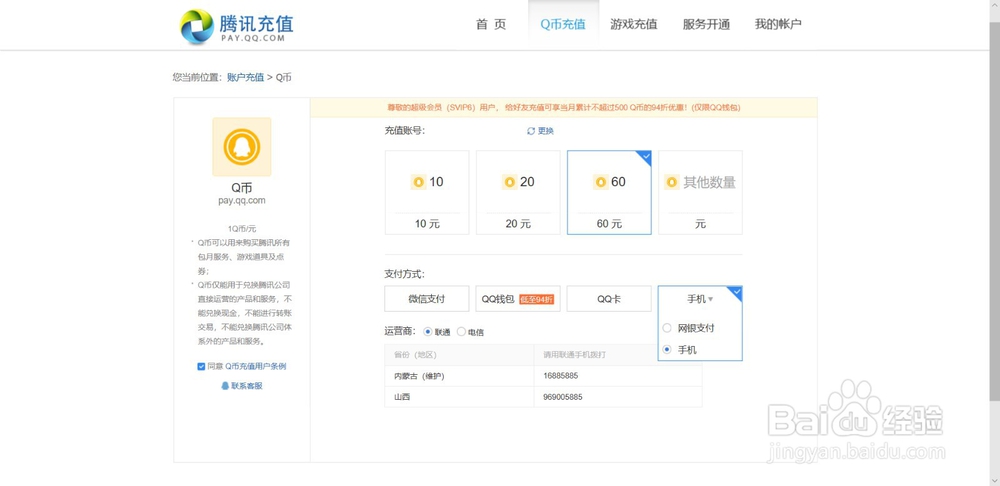Click the page vertical scrollbar
The height and width of the screenshot is (486, 1000).
click(x=994, y=210)
